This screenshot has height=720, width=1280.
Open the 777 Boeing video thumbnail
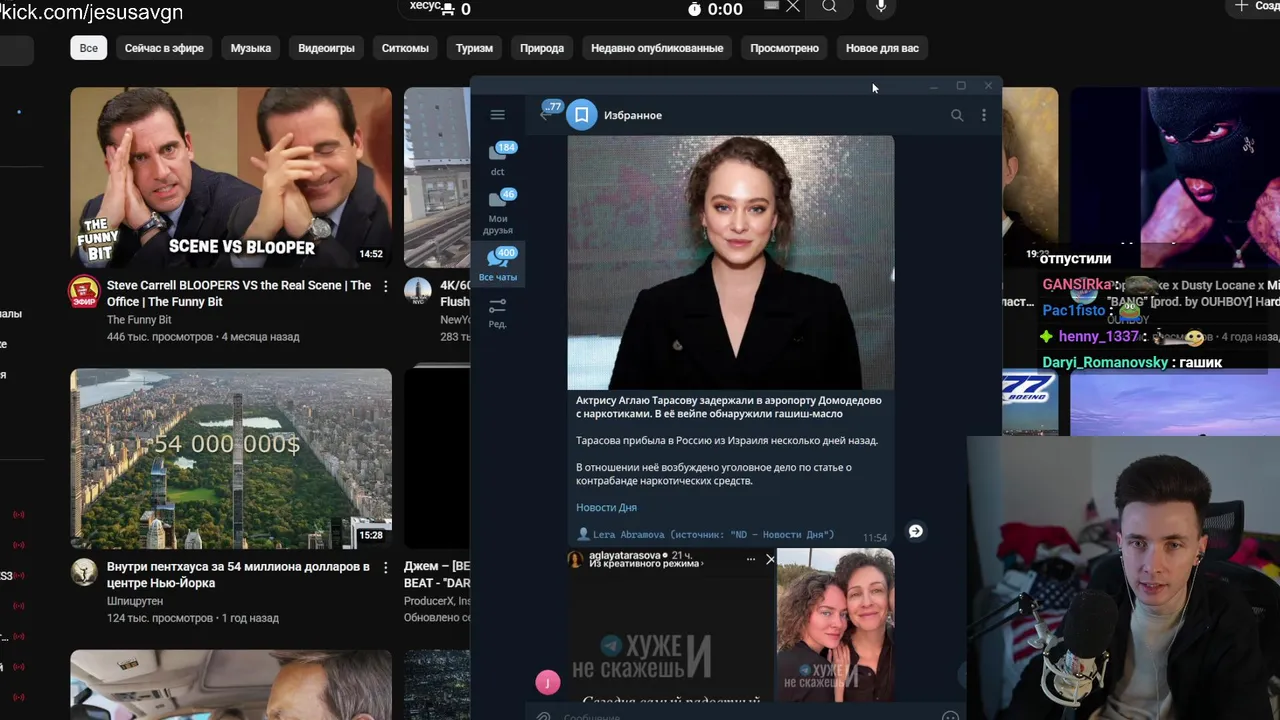(x=1031, y=403)
